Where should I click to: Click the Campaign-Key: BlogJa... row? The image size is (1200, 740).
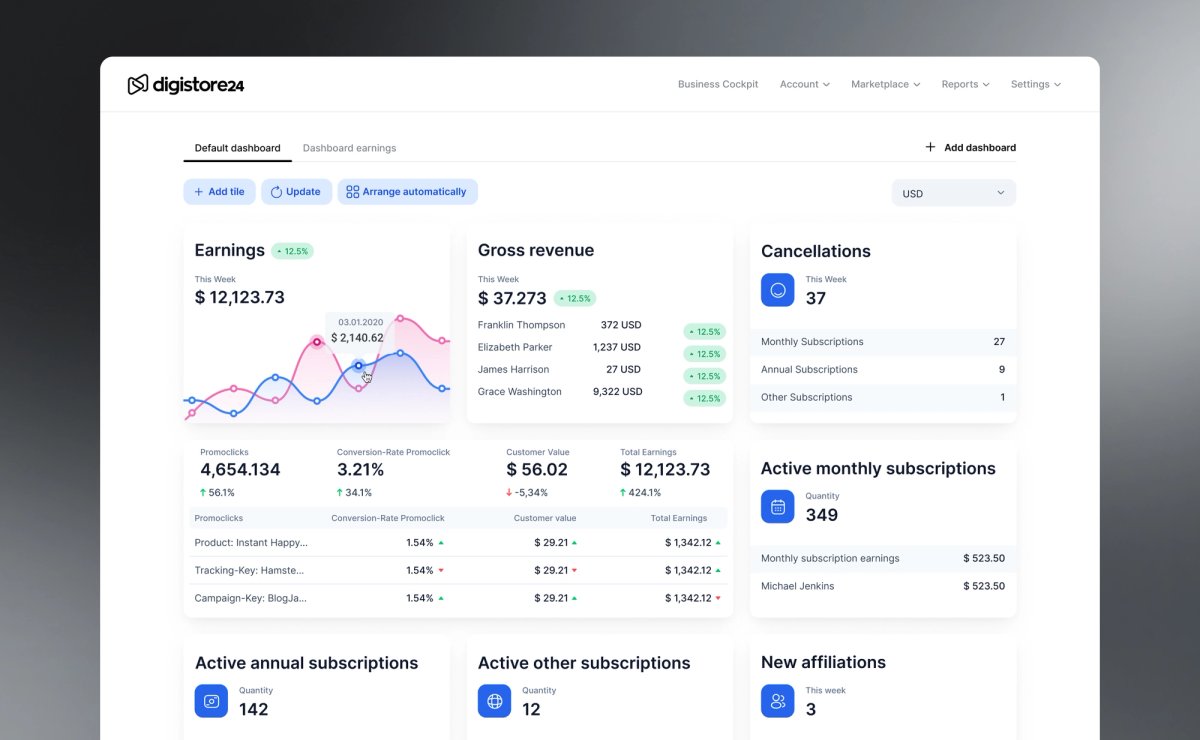pyautogui.click(x=458, y=598)
